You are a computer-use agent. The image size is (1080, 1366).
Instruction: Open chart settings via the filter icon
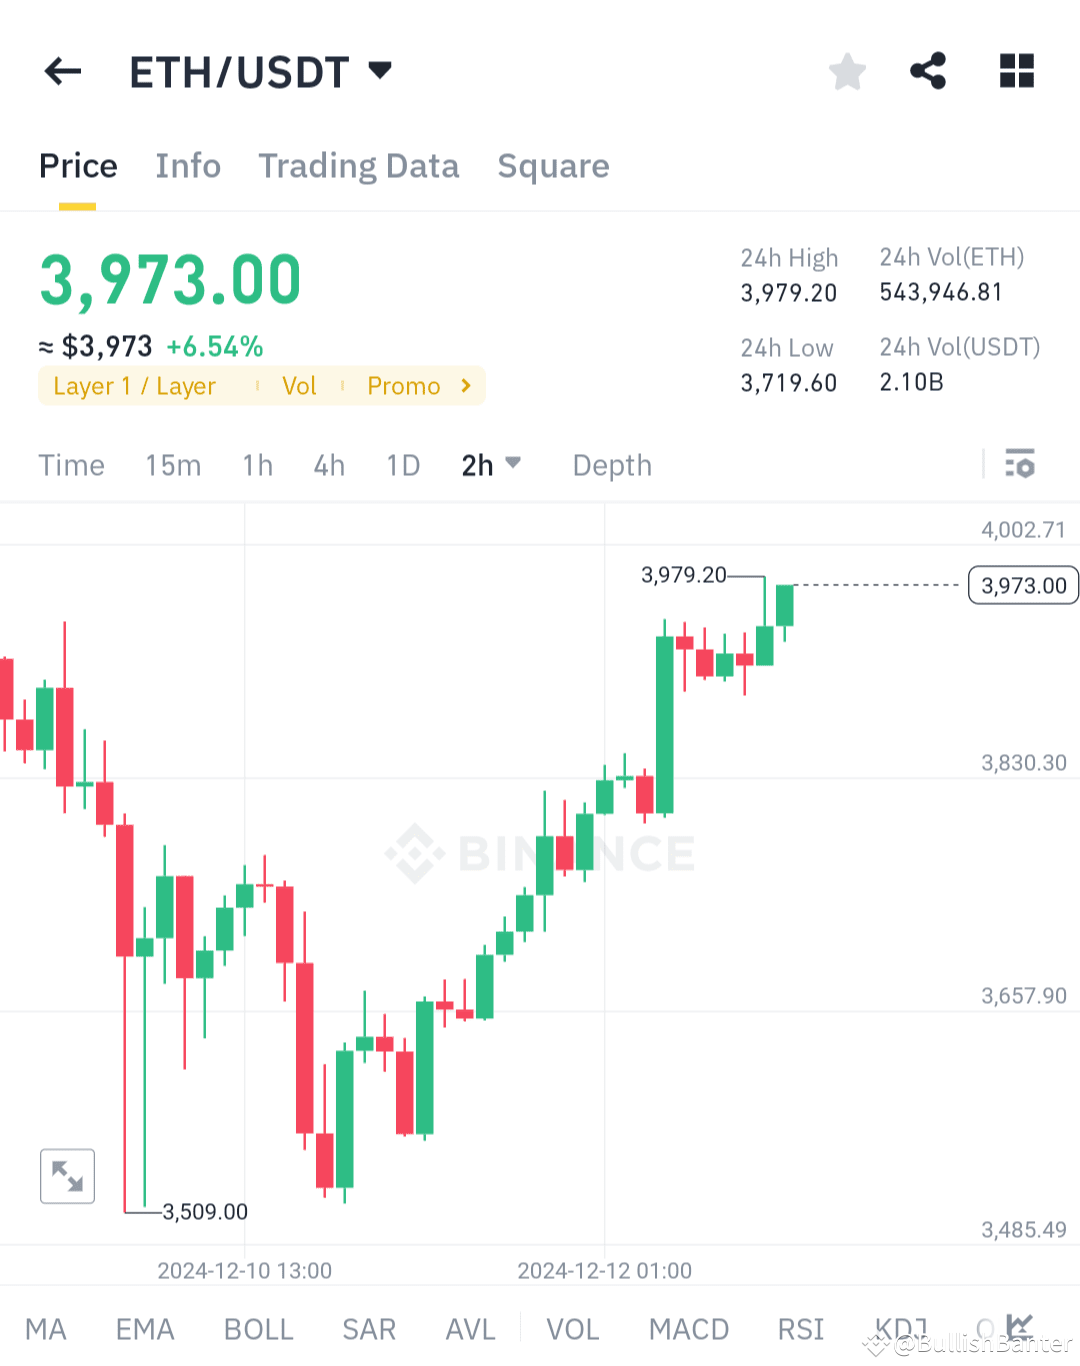[1020, 464]
